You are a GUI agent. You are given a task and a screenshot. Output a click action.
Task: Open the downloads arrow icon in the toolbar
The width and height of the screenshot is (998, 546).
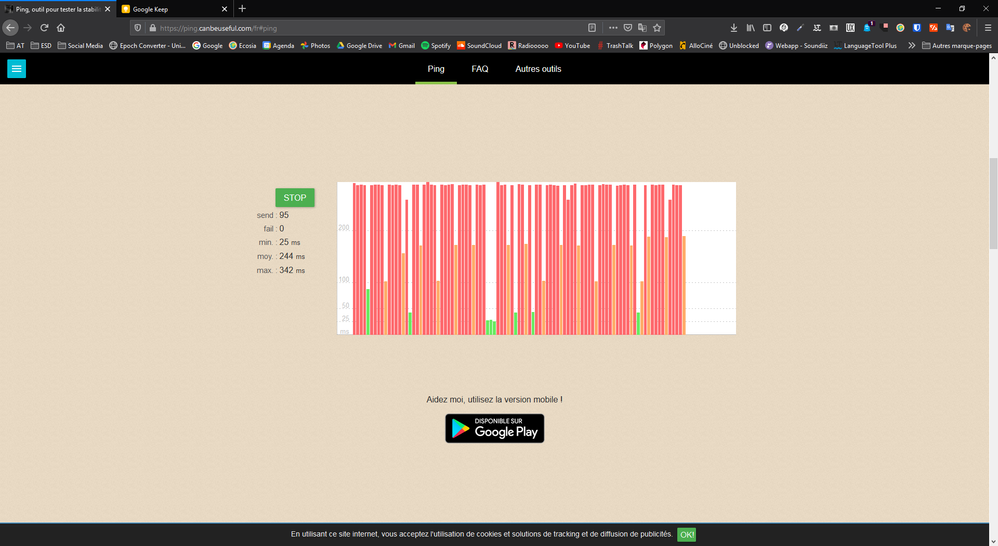(734, 28)
